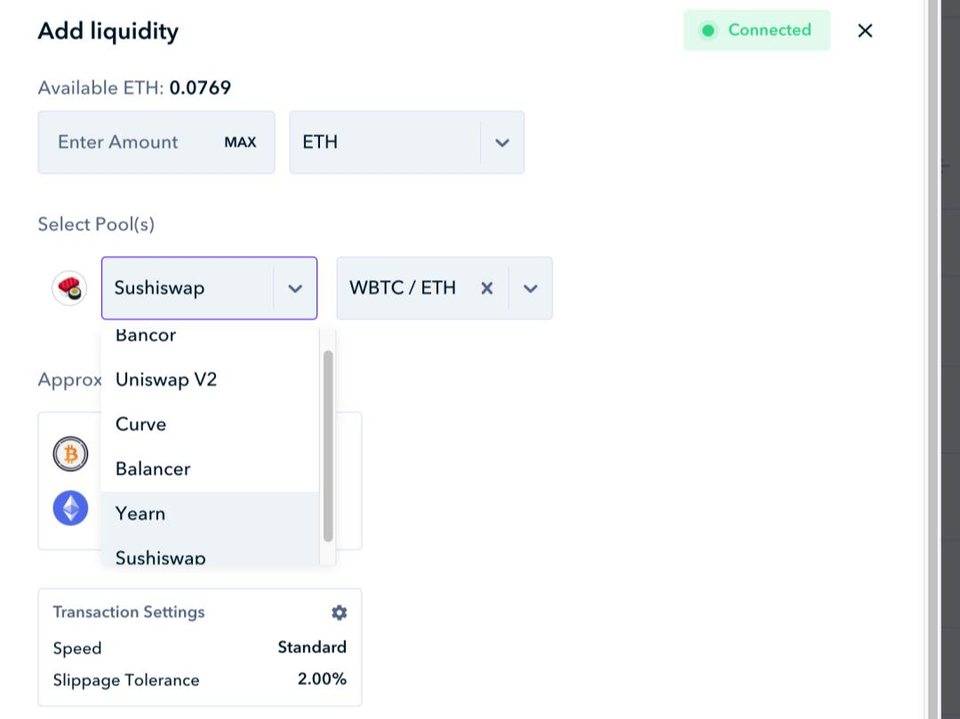Image resolution: width=960 pixels, height=719 pixels.
Task: Open the WBTC / ETH pair dropdown arrow
Action: [x=530, y=288]
